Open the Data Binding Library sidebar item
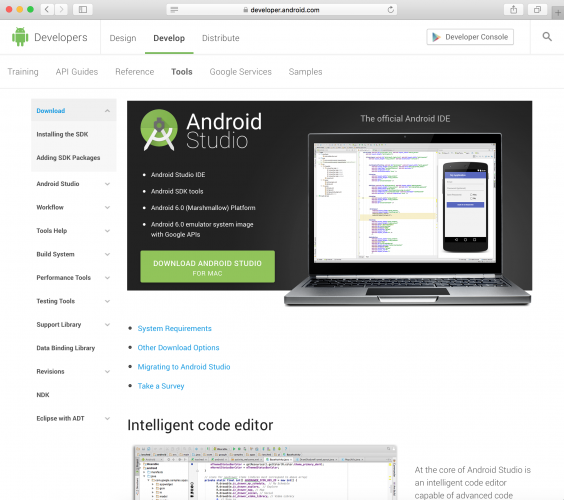This screenshot has height=500, width=564. pyautogui.click(x=66, y=348)
